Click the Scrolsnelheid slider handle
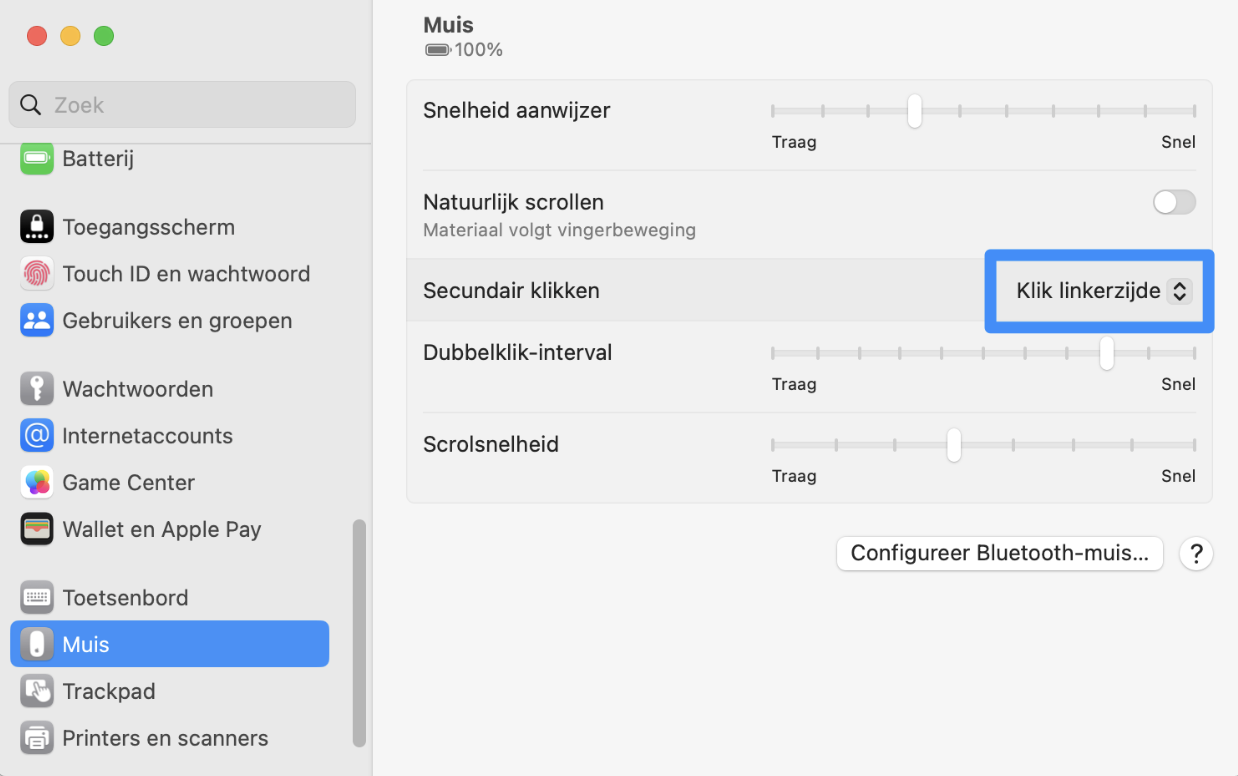1238x776 pixels. click(954, 445)
